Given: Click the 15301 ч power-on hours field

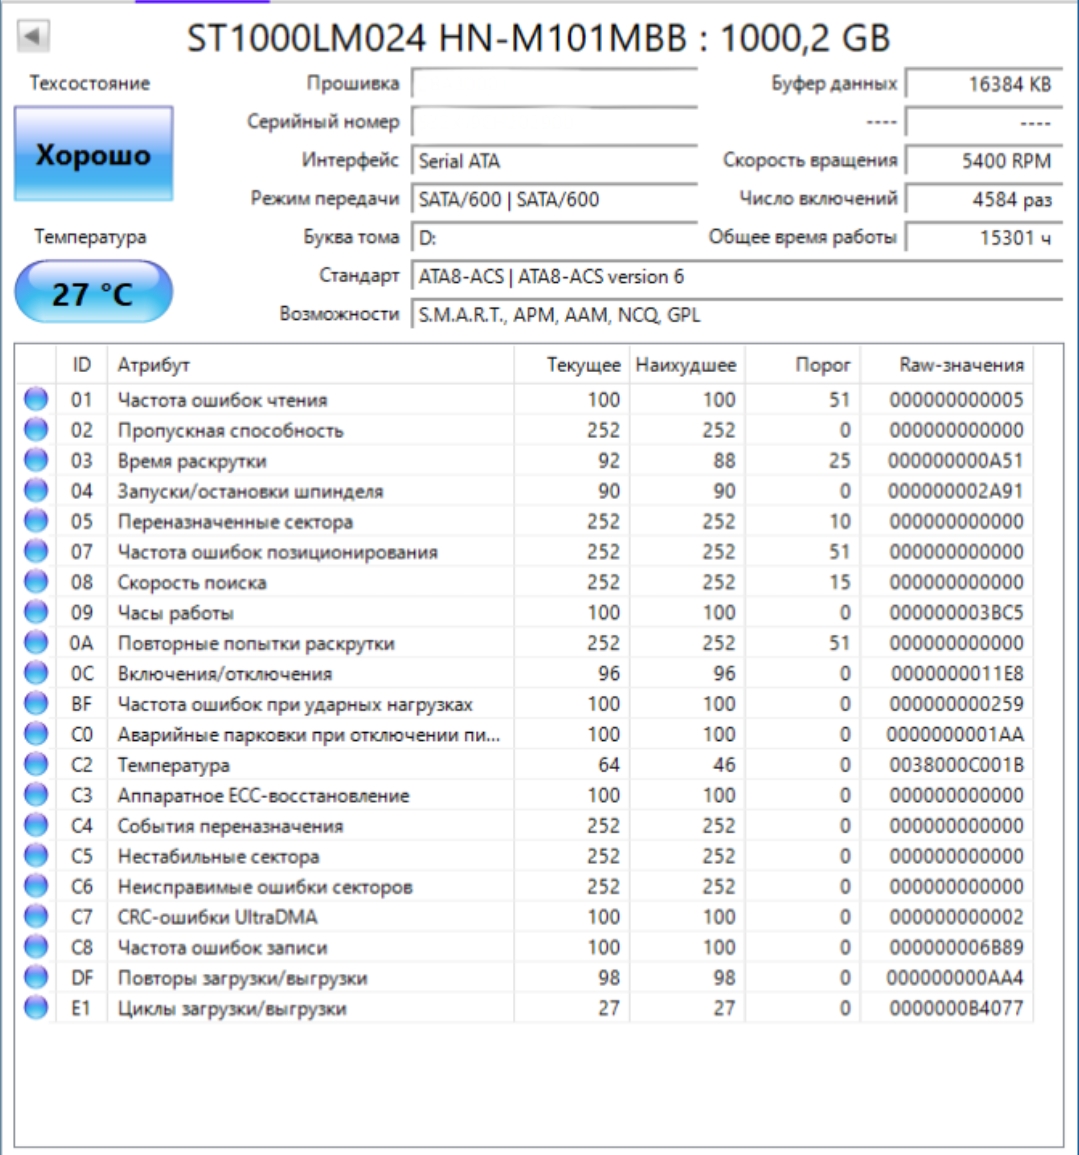Looking at the screenshot, I should tap(984, 237).
